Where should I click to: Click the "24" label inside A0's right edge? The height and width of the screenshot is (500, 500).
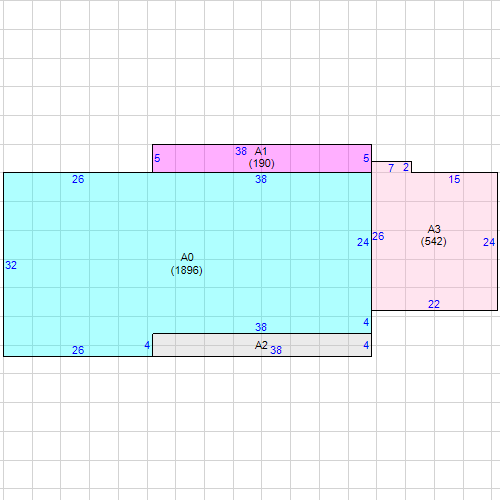coord(363,242)
